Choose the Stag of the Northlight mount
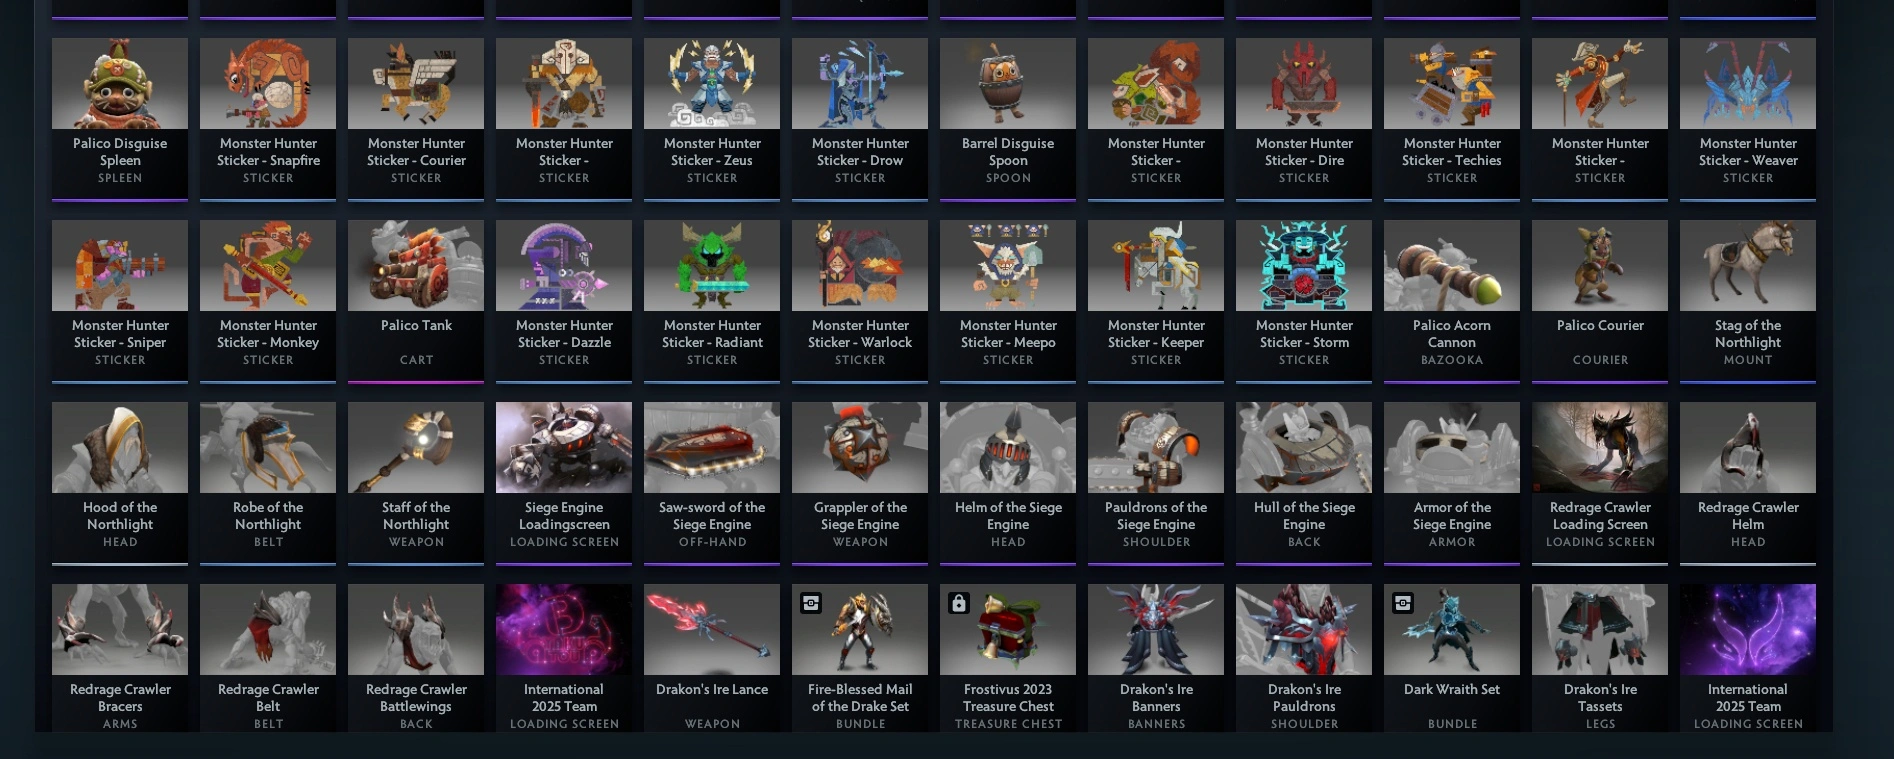1894x759 pixels. point(1748,301)
